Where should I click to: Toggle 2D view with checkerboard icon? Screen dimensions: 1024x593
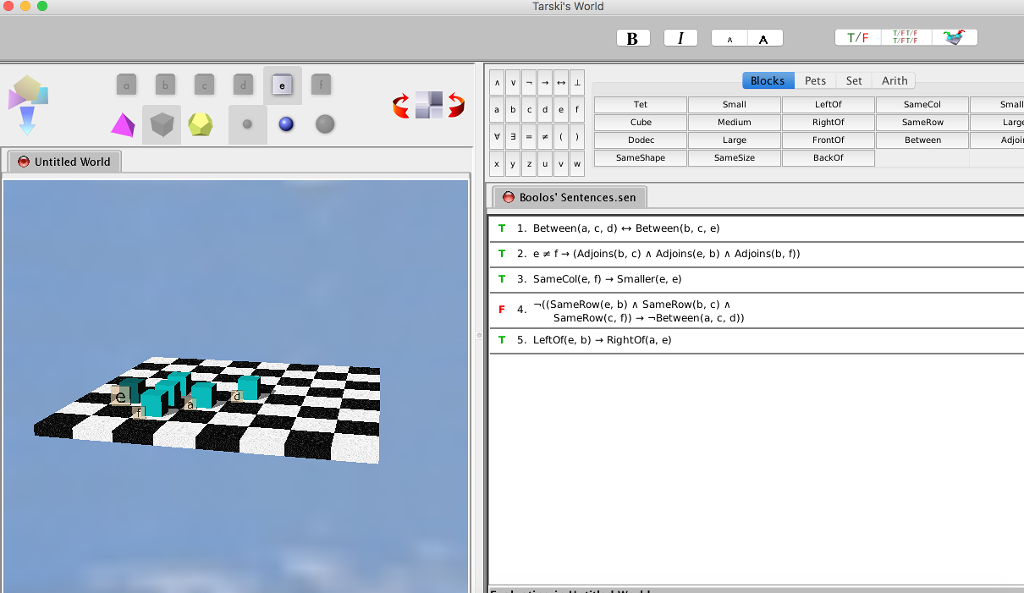click(x=429, y=105)
